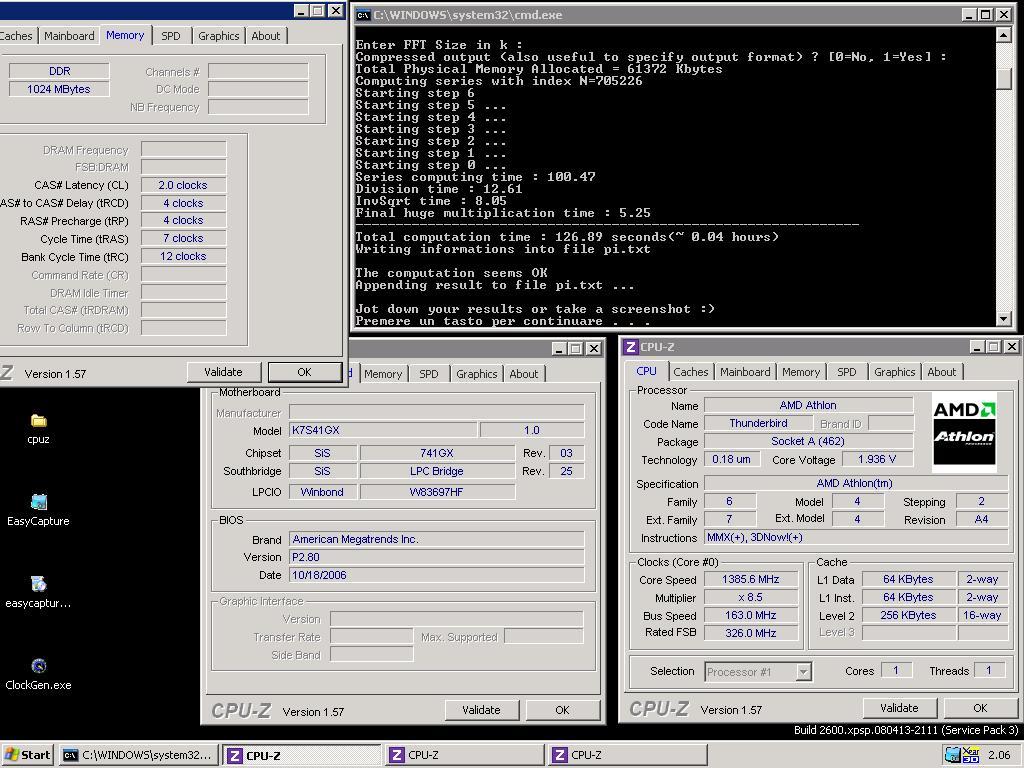Switch to cmd.exe via its taskbar button
This screenshot has width=1024, height=768.
(138, 755)
